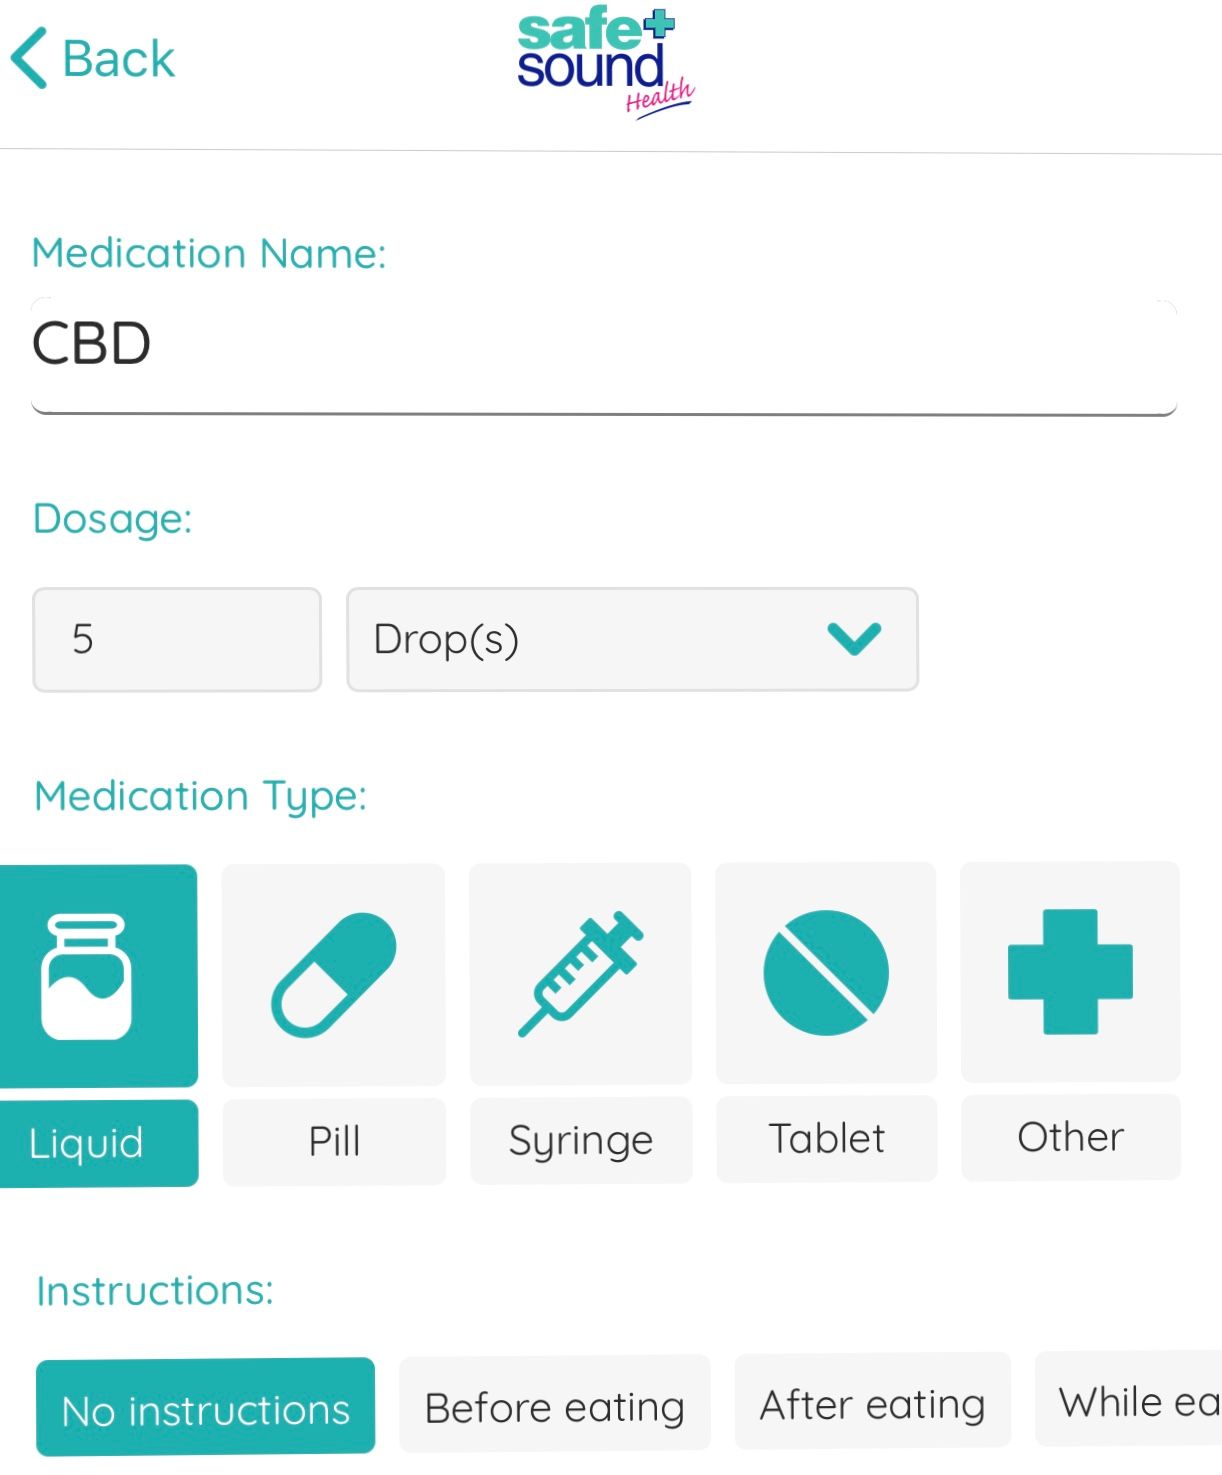The height and width of the screenshot is (1475, 1222).
Task: Click the Back button
Action: (x=92, y=57)
